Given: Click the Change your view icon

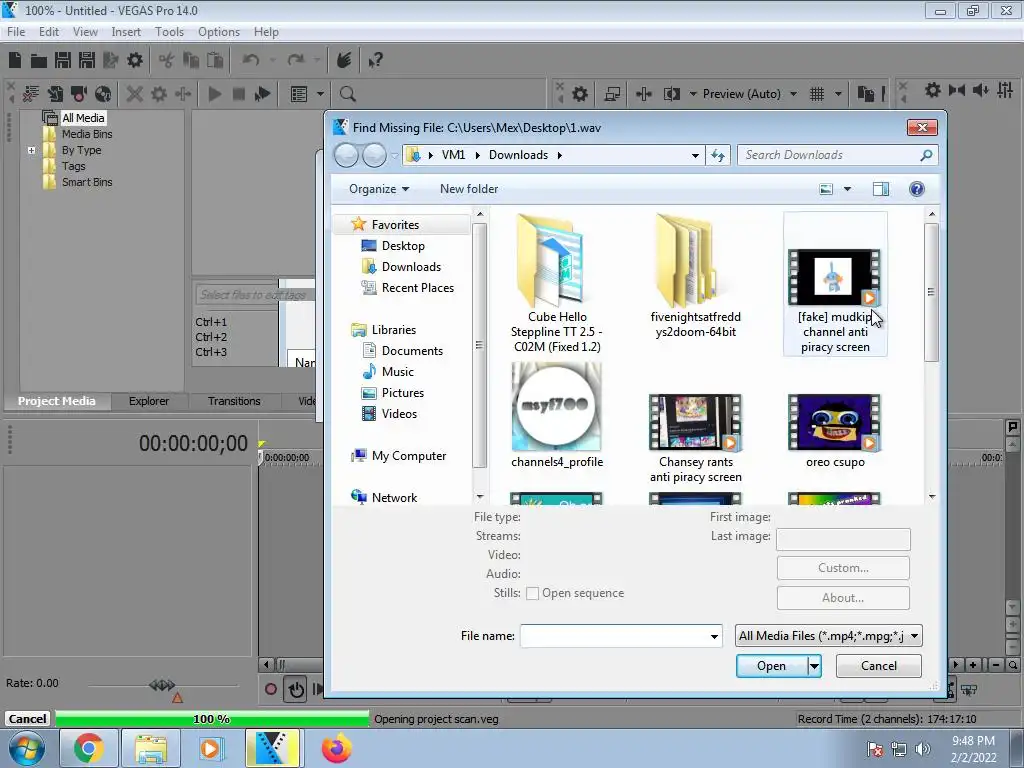Looking at the screenshot, I should 826,189.
